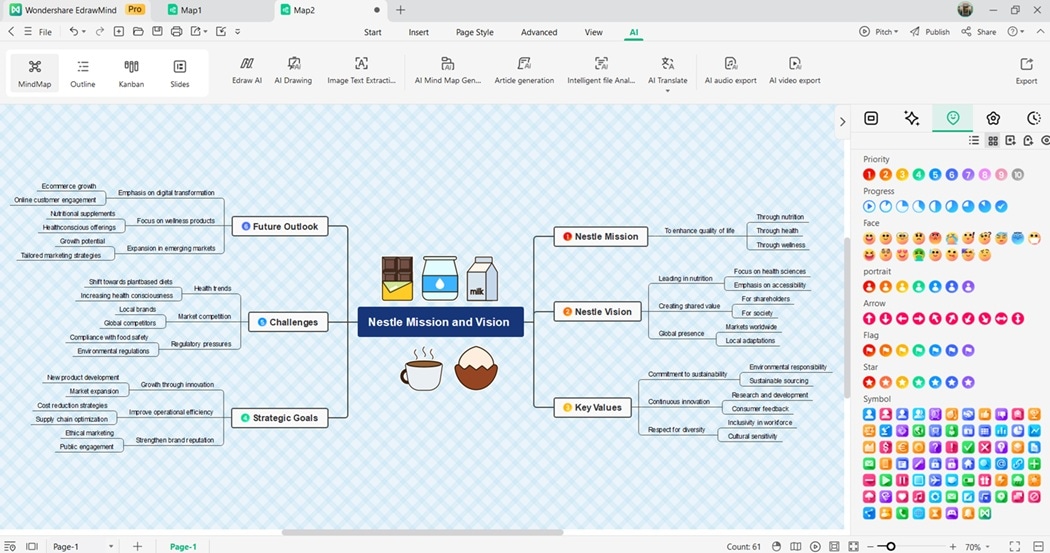Image resolution: width=1050 pixels, height=553 pixels.
Task: Save the document with disk icon
Action: coord(157,31)
